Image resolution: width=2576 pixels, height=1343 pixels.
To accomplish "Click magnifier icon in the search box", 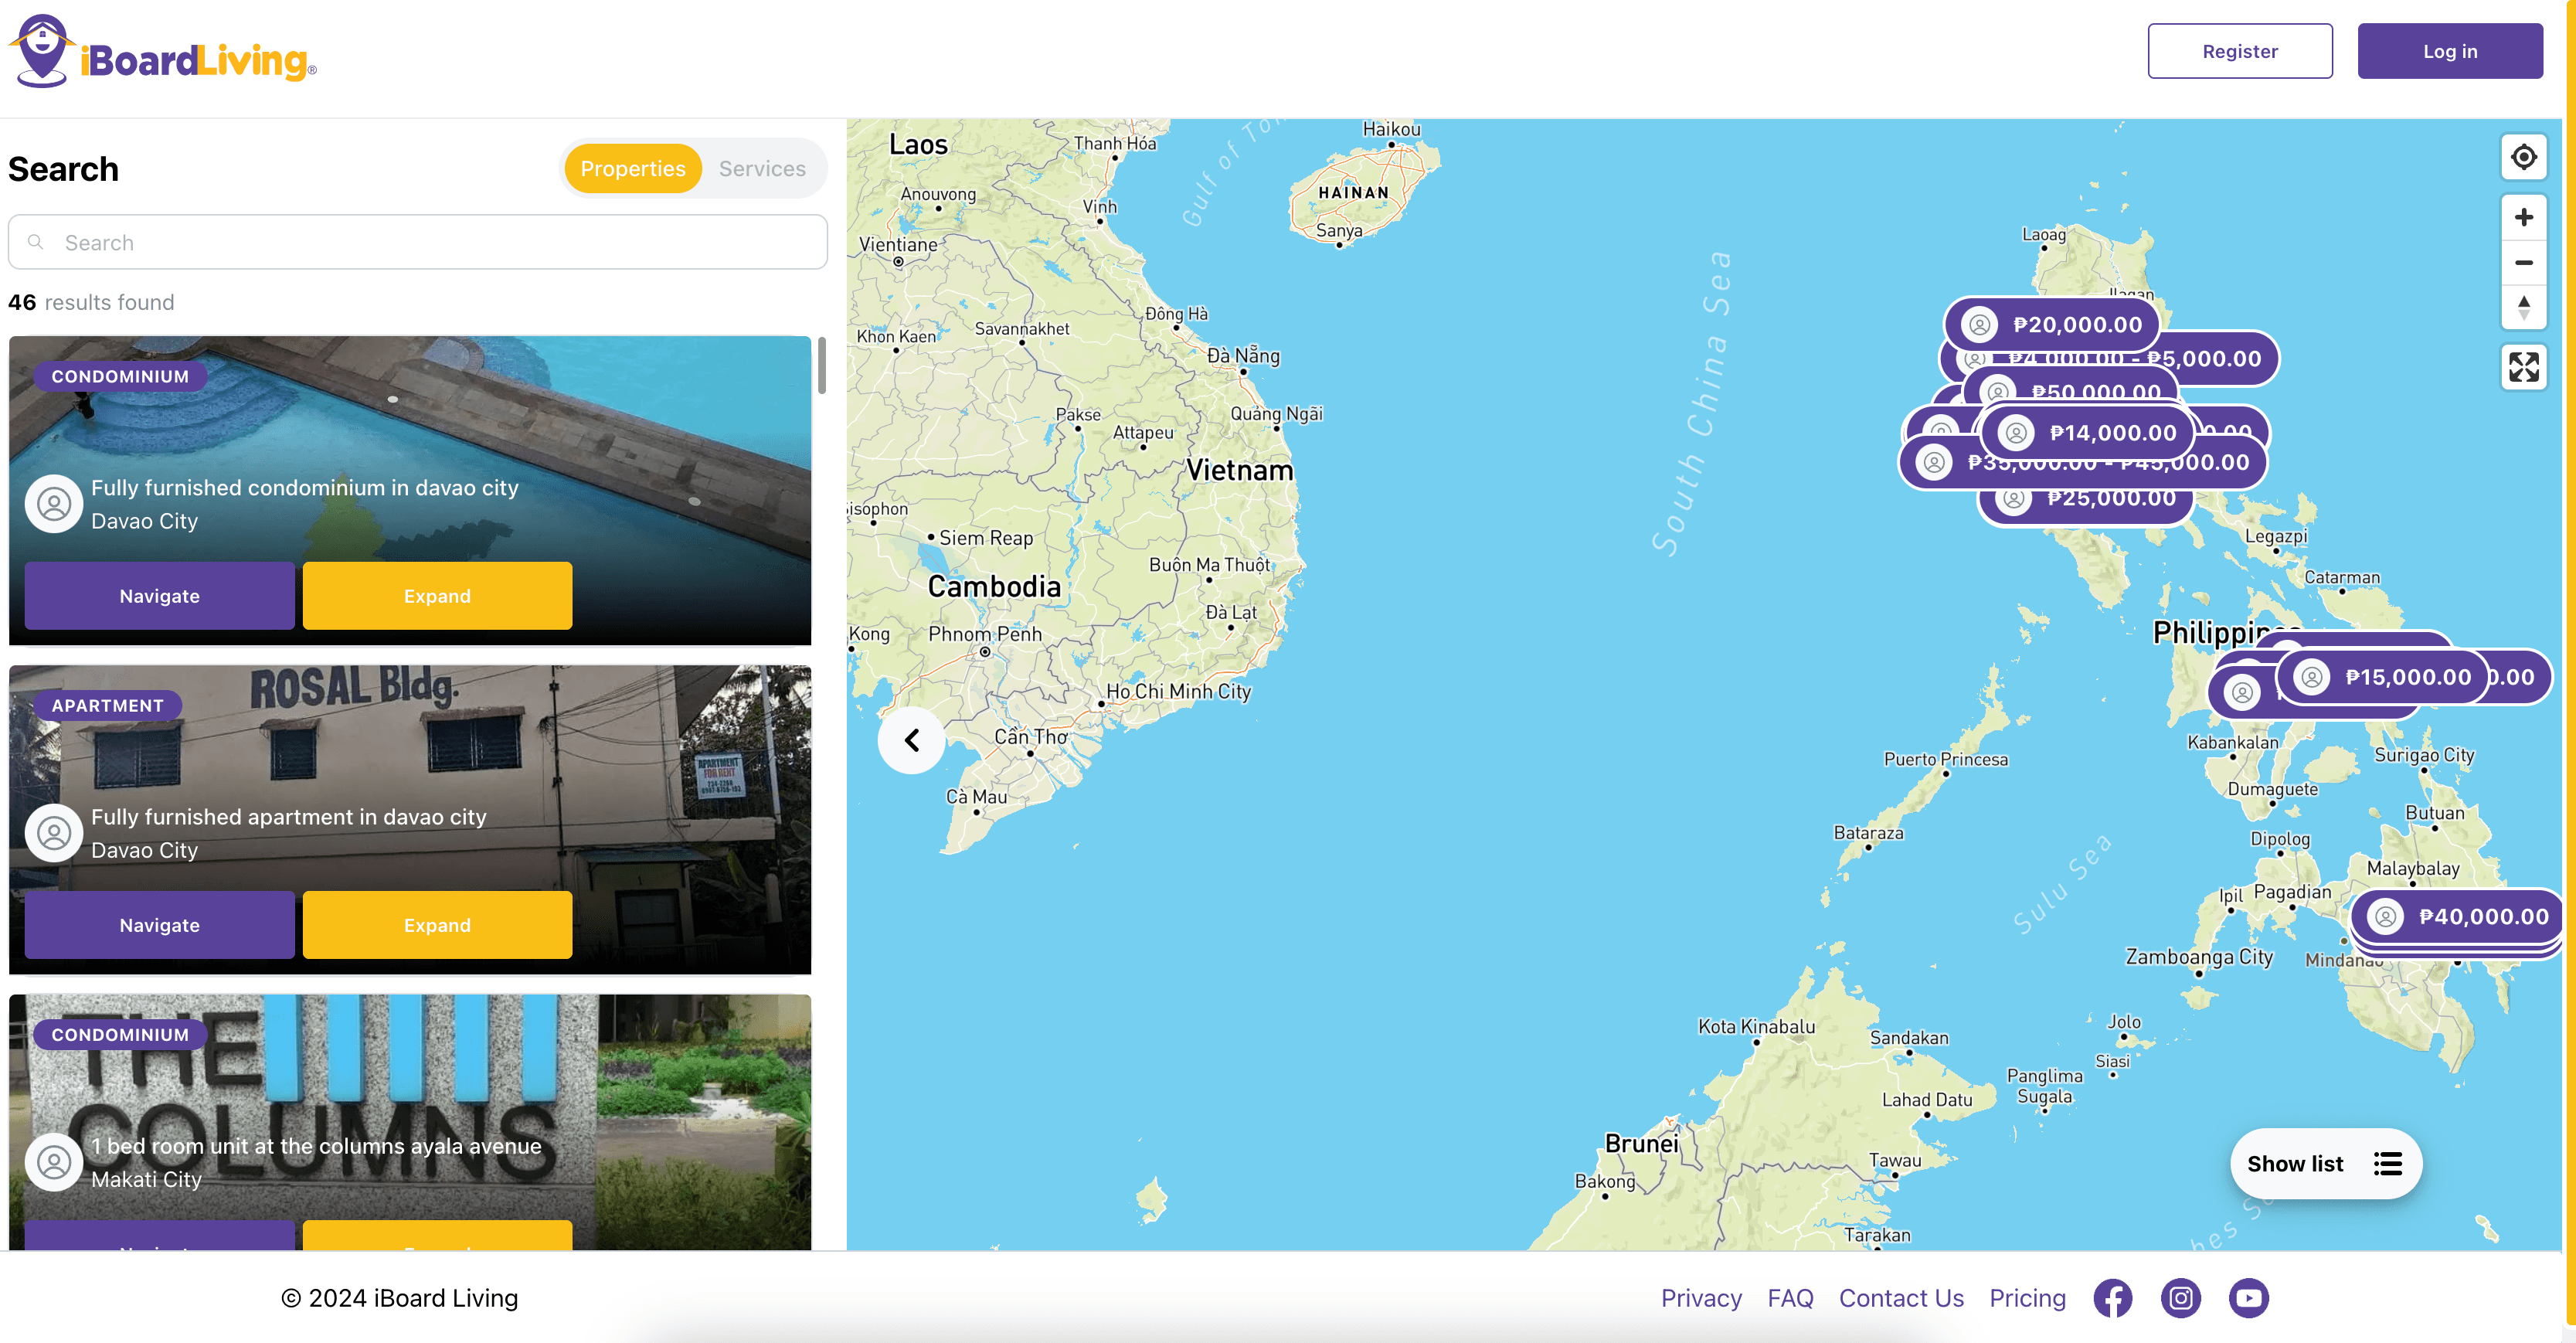I will point(36,242).
